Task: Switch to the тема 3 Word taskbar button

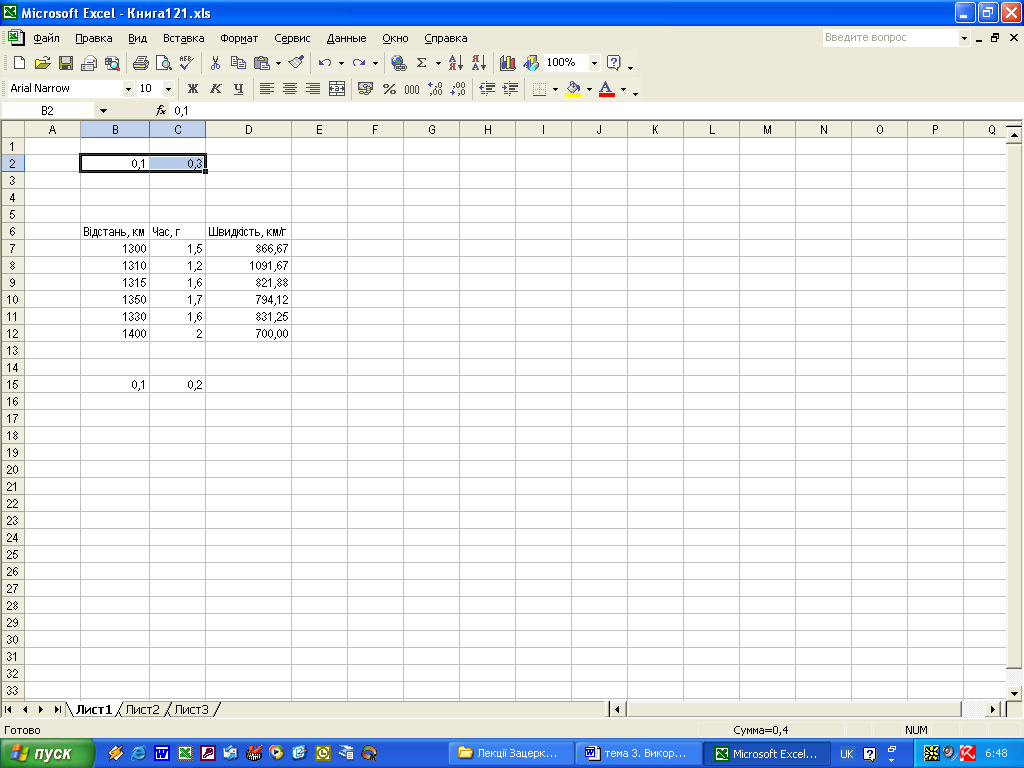Action: [x=639, y=754]
